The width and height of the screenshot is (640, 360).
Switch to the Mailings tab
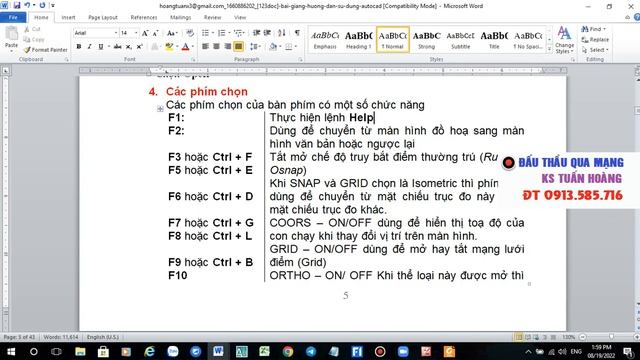pos(180,17)
